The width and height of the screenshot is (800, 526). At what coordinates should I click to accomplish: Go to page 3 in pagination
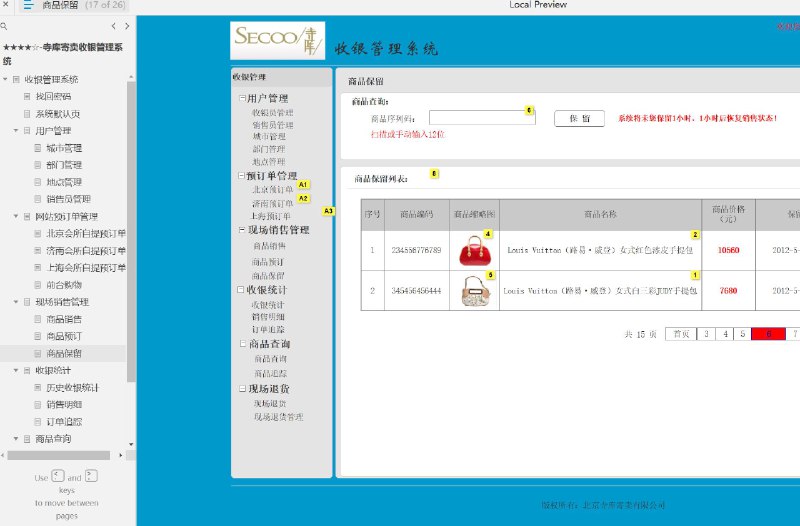(x=706, y=334)
